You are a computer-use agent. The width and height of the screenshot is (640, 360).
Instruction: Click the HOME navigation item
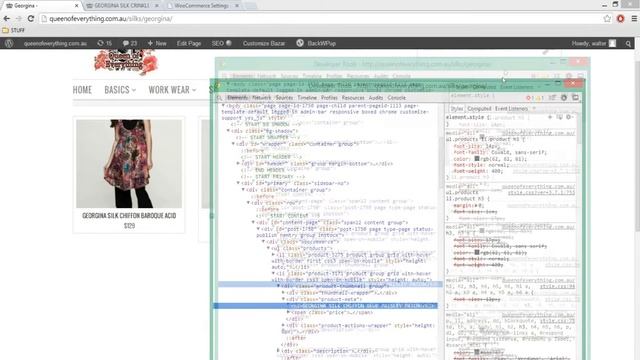tap(82, 90)
